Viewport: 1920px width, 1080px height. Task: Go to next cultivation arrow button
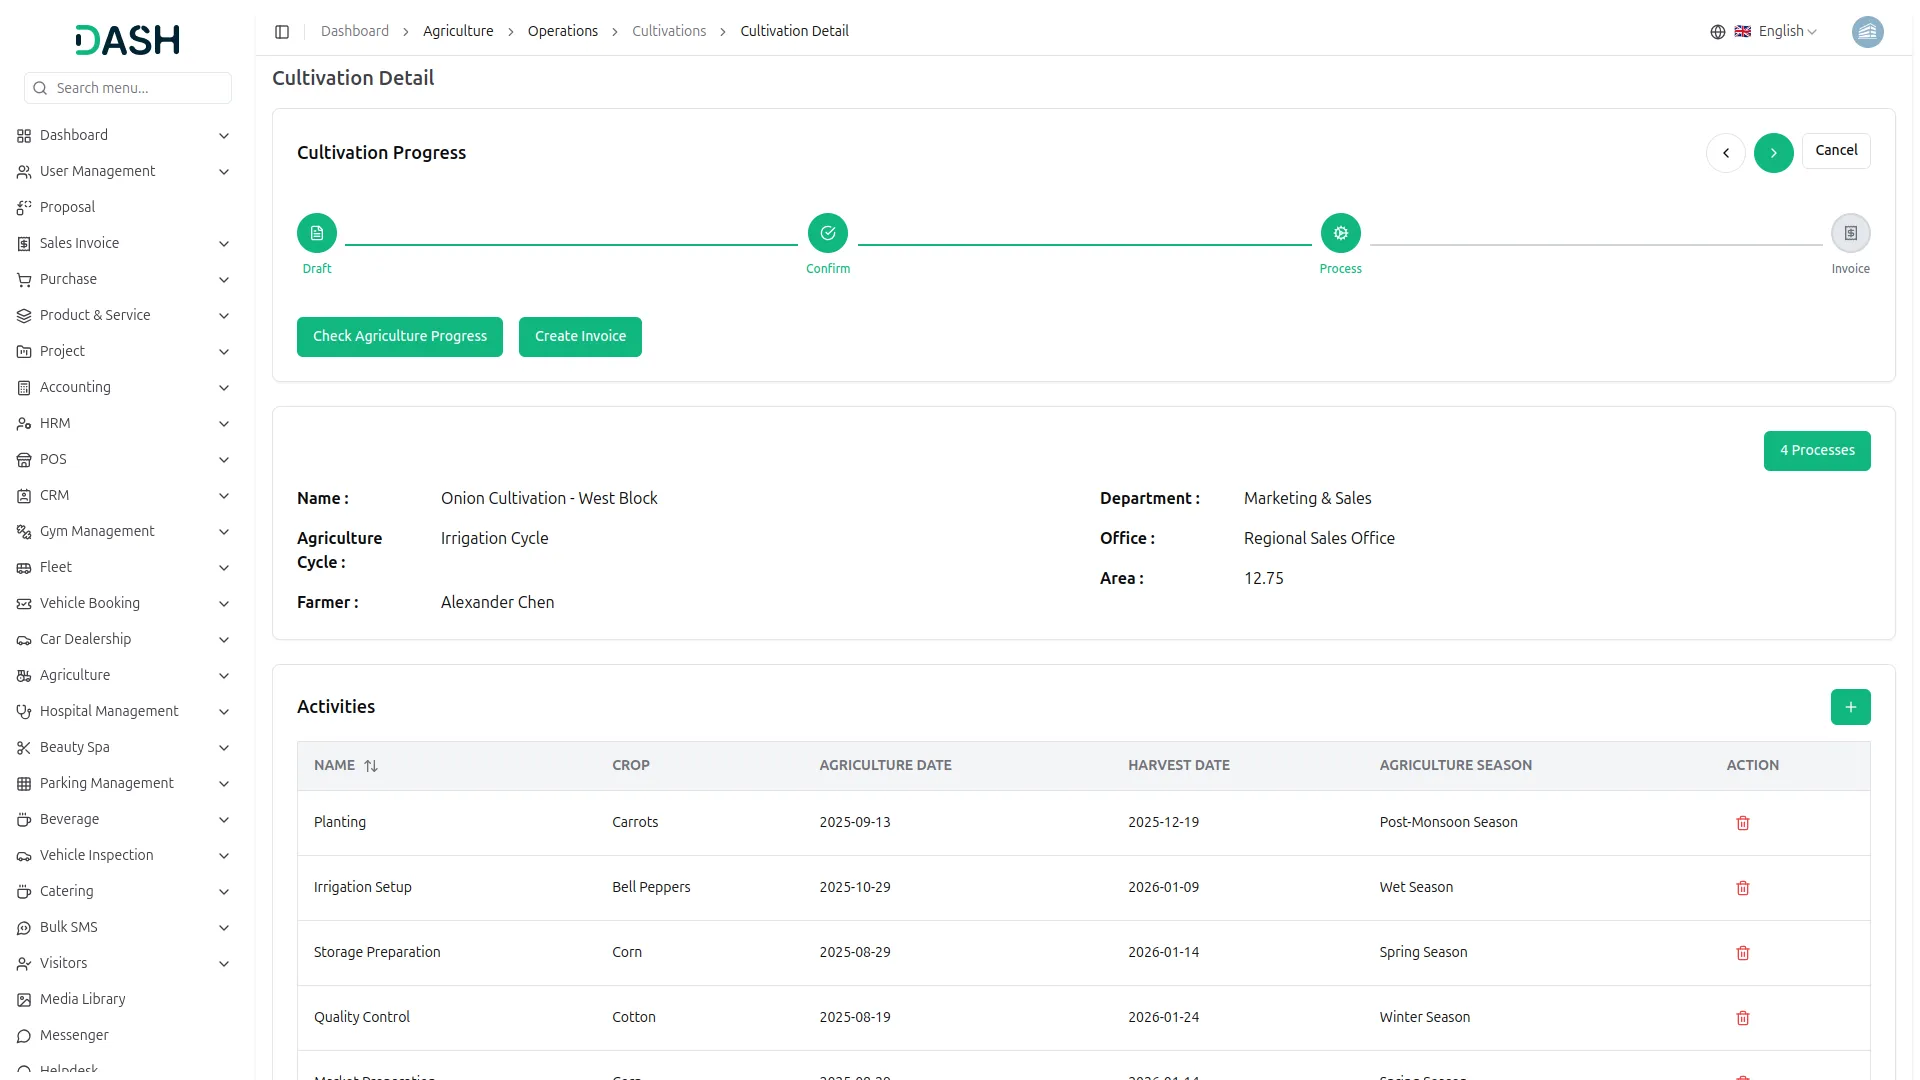[x=1773, y=153]
